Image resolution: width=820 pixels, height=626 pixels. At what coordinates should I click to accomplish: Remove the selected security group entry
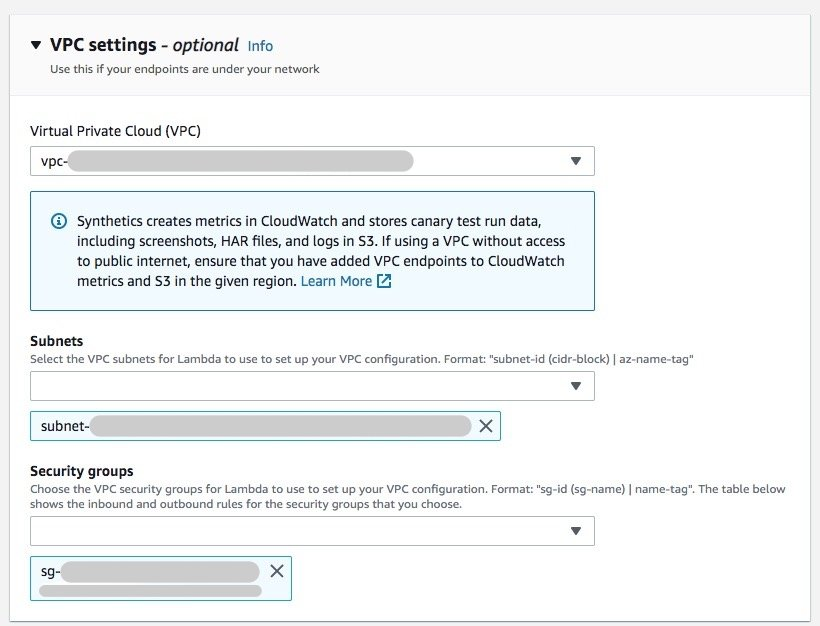click(277, 572)
